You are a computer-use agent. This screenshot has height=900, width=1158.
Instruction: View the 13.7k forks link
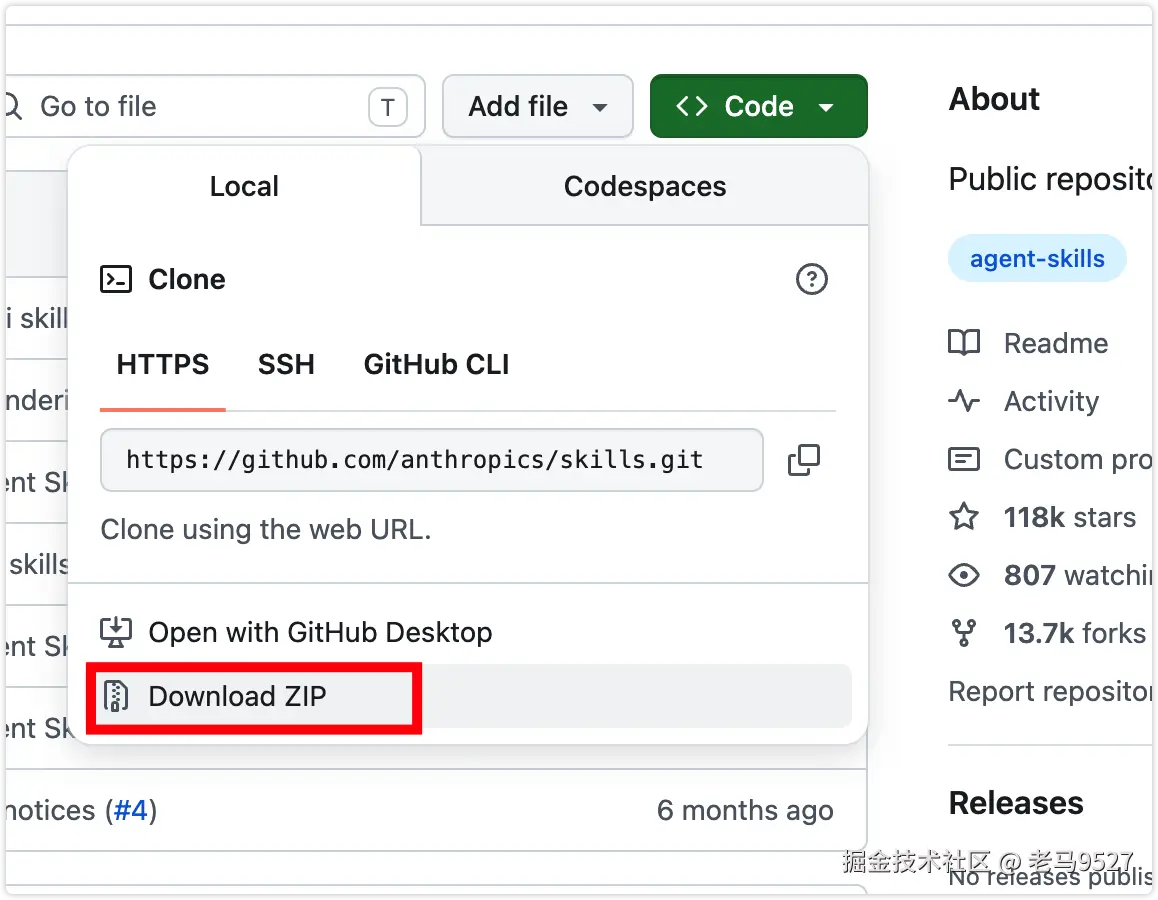point(1075,633)
